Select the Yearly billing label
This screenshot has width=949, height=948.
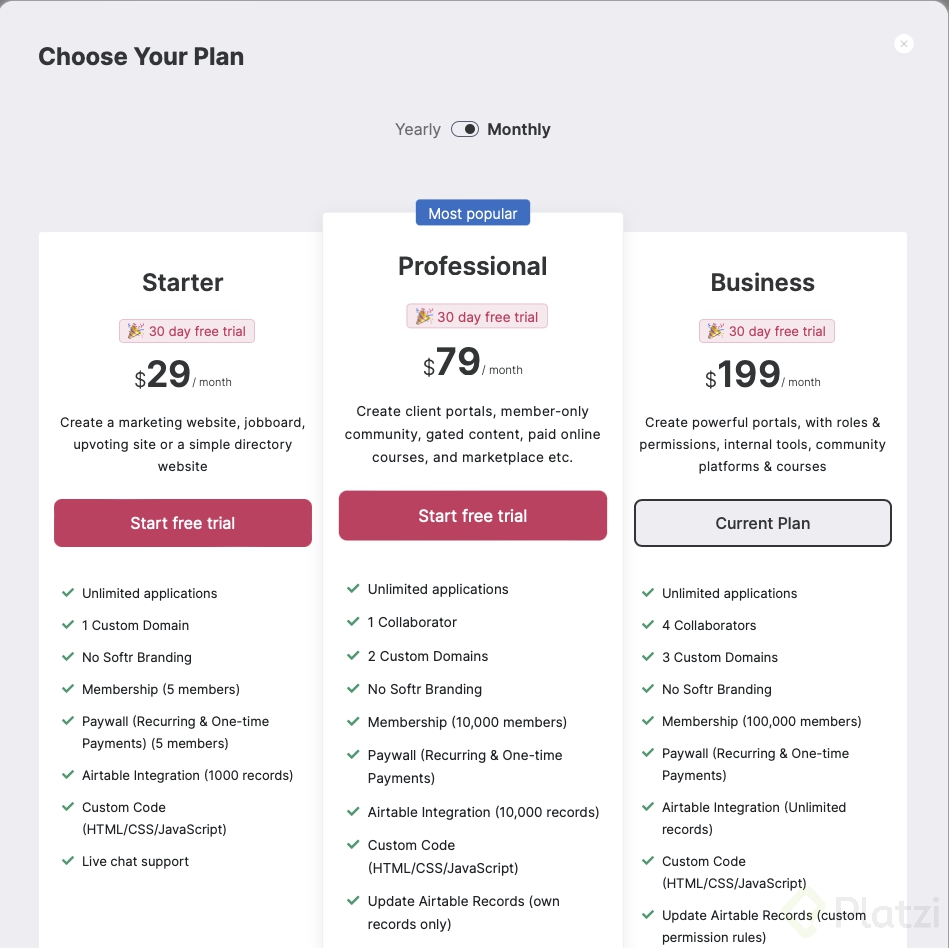coord(418,129)
